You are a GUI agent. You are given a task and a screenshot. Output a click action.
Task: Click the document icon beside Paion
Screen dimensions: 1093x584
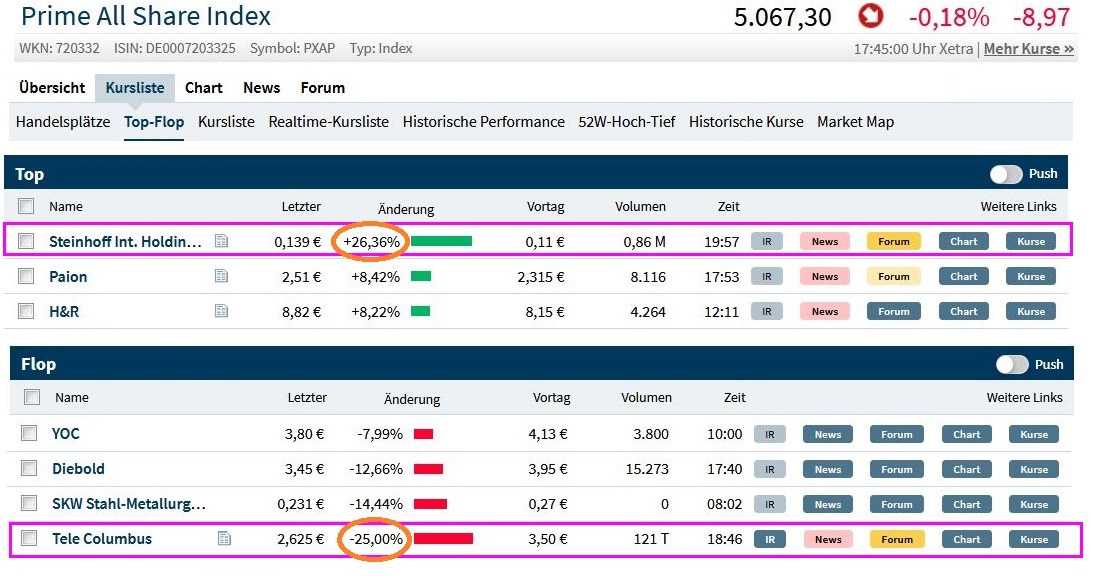(221, 276)
